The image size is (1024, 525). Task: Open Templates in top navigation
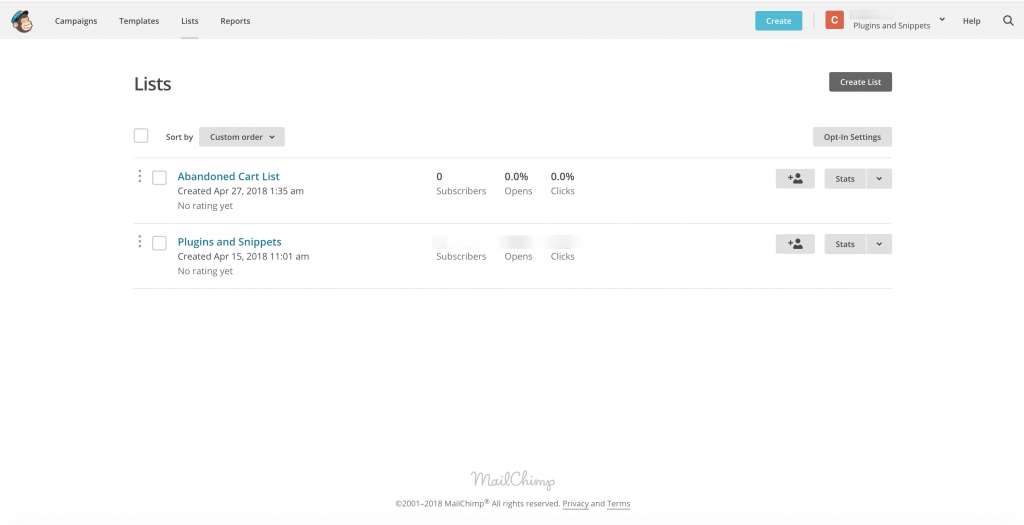point(139,21)
